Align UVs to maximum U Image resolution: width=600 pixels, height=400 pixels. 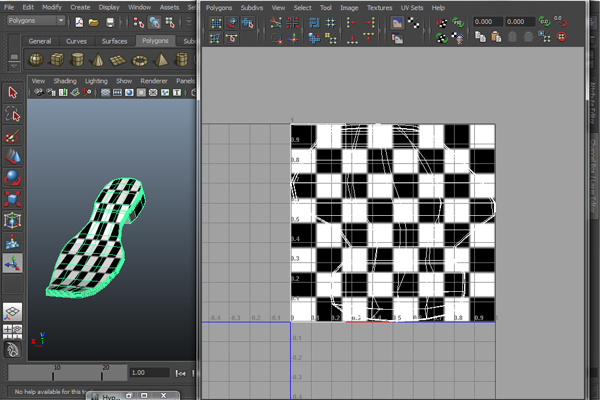369,23
